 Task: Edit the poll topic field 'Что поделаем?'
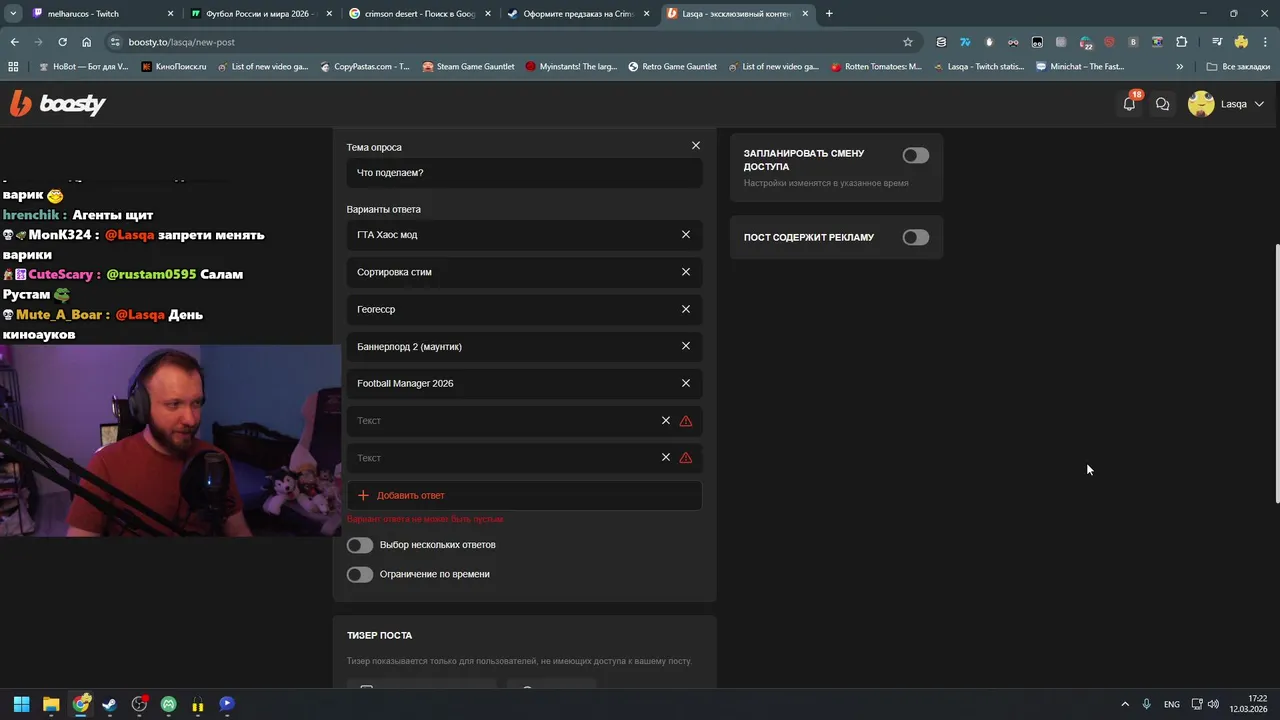click(x=524, y=173)
